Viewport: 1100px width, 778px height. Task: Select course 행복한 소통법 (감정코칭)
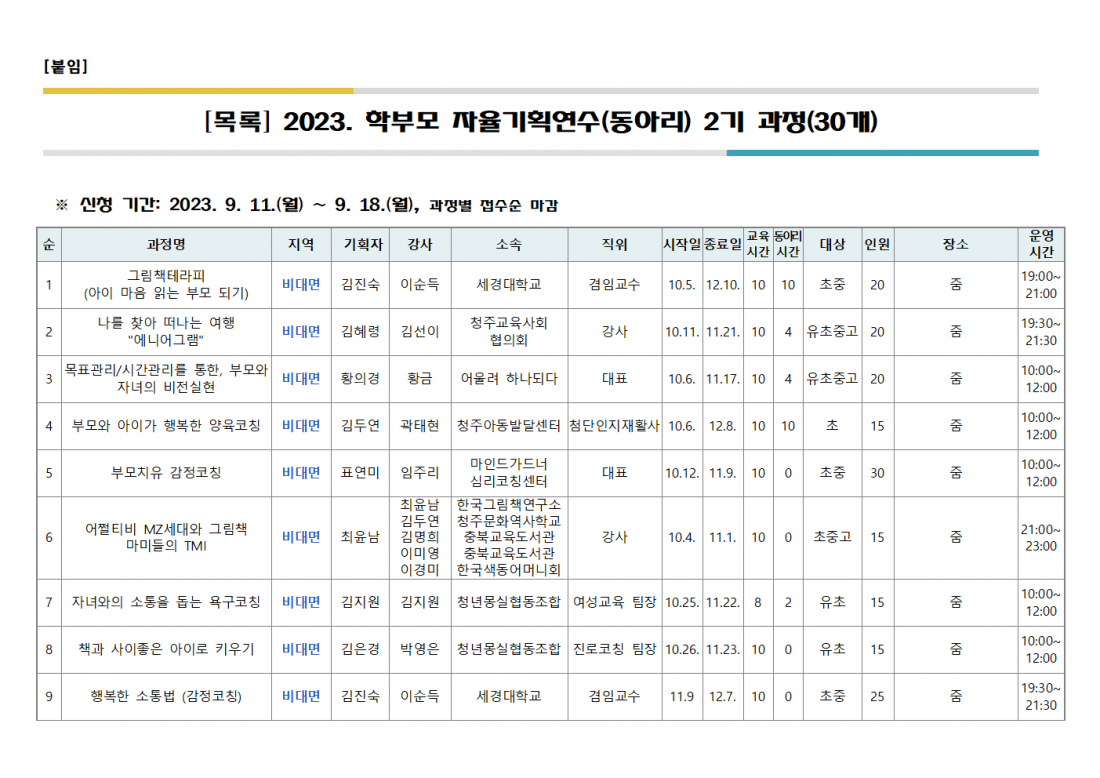(166, 697)
